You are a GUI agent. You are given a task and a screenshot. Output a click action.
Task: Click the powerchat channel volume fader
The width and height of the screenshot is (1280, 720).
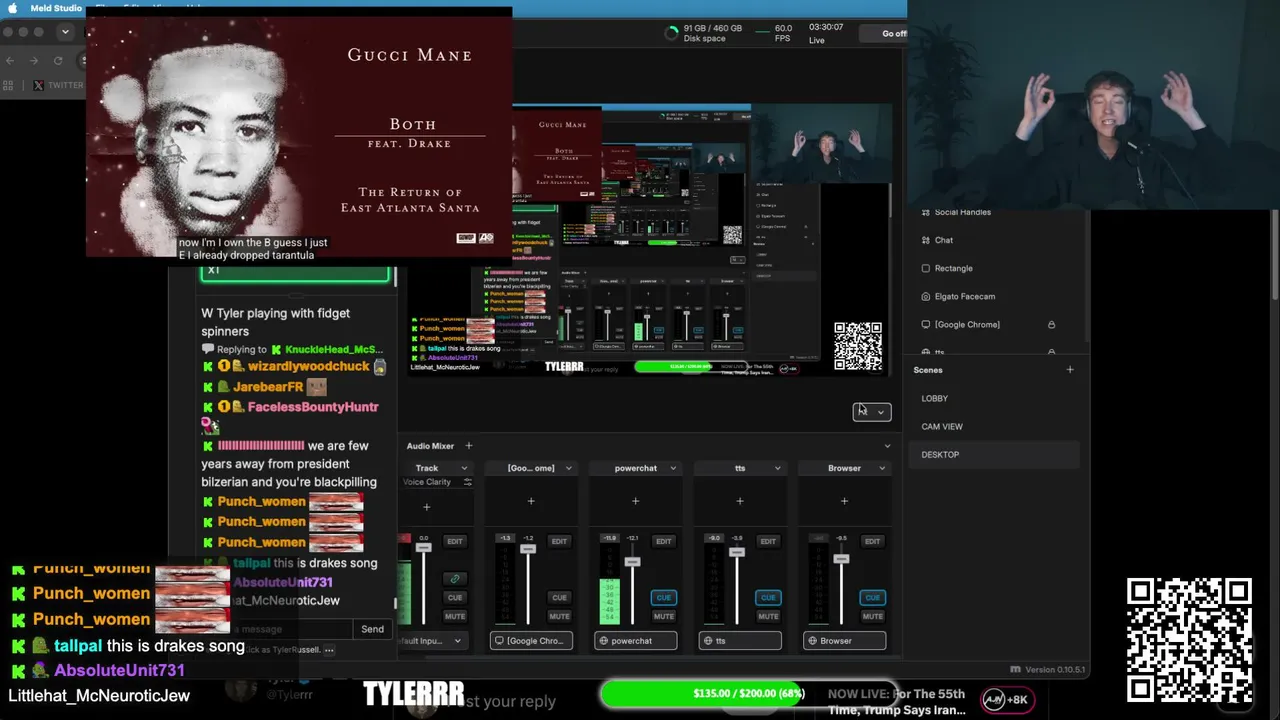click(x=632, y=562)
